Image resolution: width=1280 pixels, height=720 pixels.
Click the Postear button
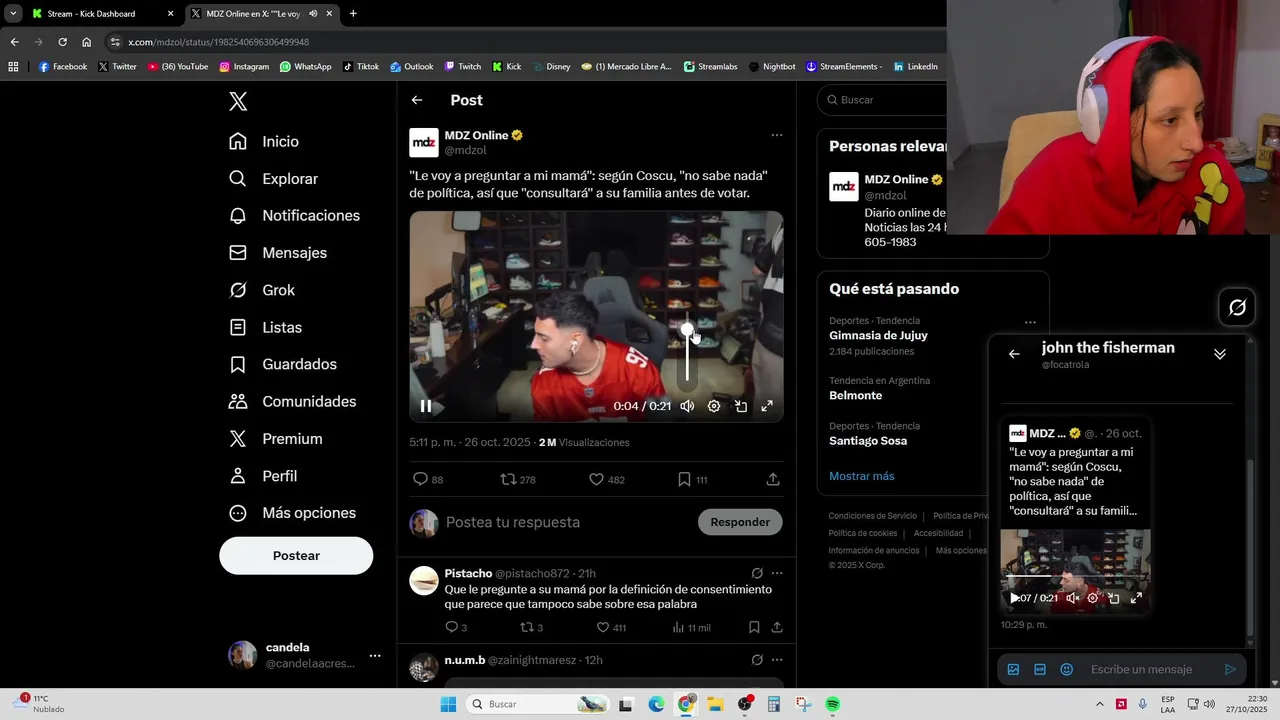coord(296,556)
